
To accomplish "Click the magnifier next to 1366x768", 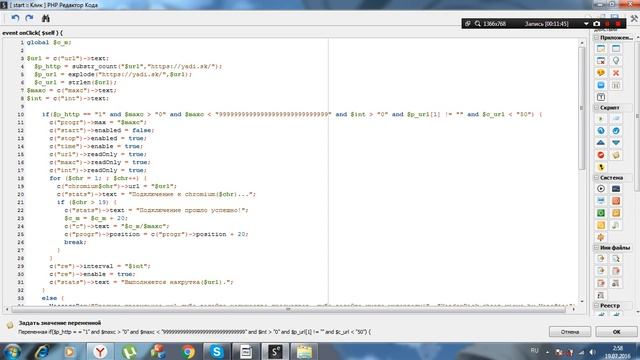I will coord(478,24).
